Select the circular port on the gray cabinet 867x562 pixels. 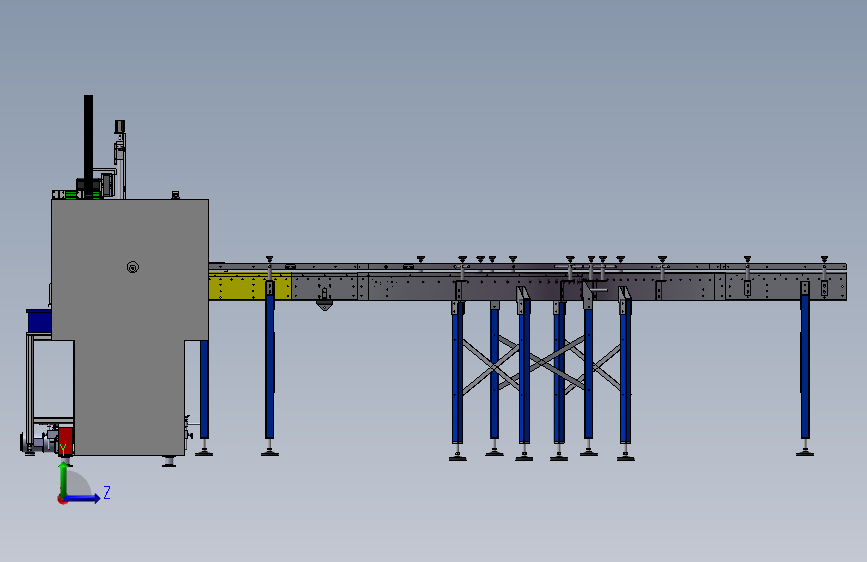[x=133, y=268]
